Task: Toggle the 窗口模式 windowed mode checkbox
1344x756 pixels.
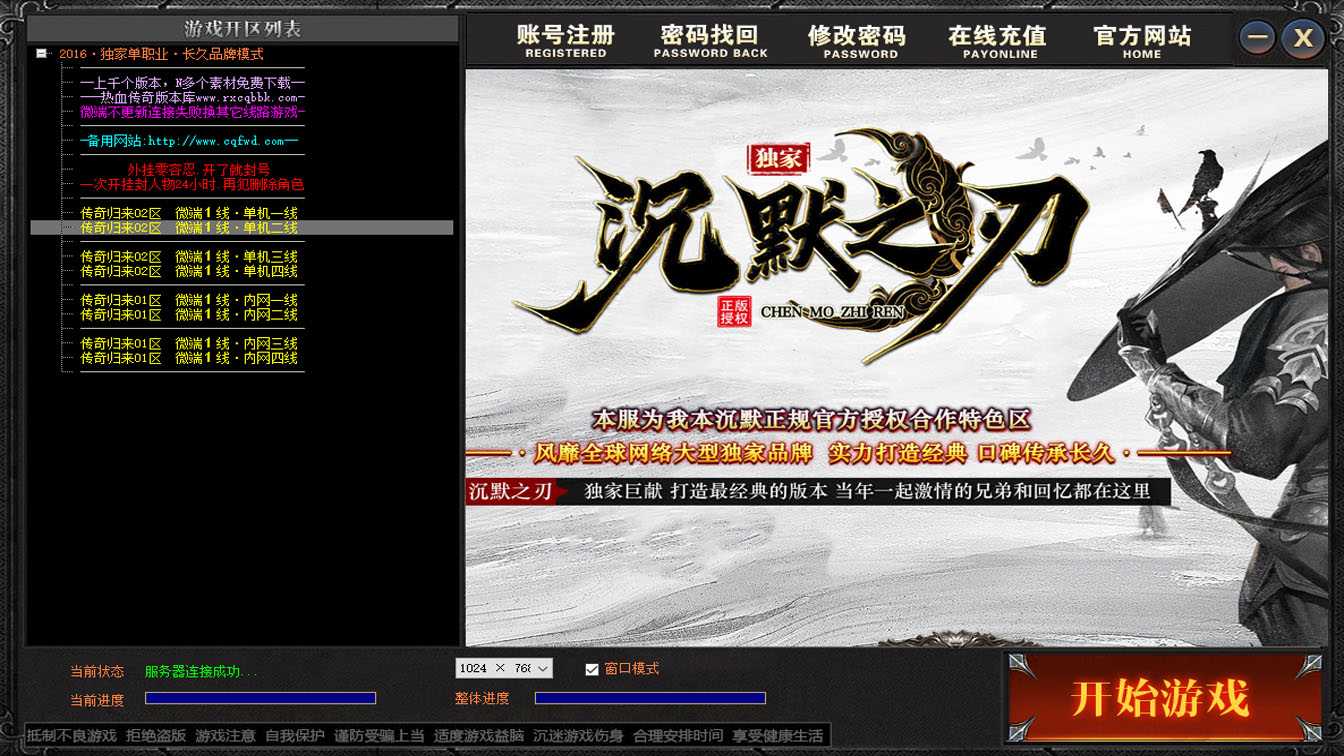Action: [x=592, y=669]
